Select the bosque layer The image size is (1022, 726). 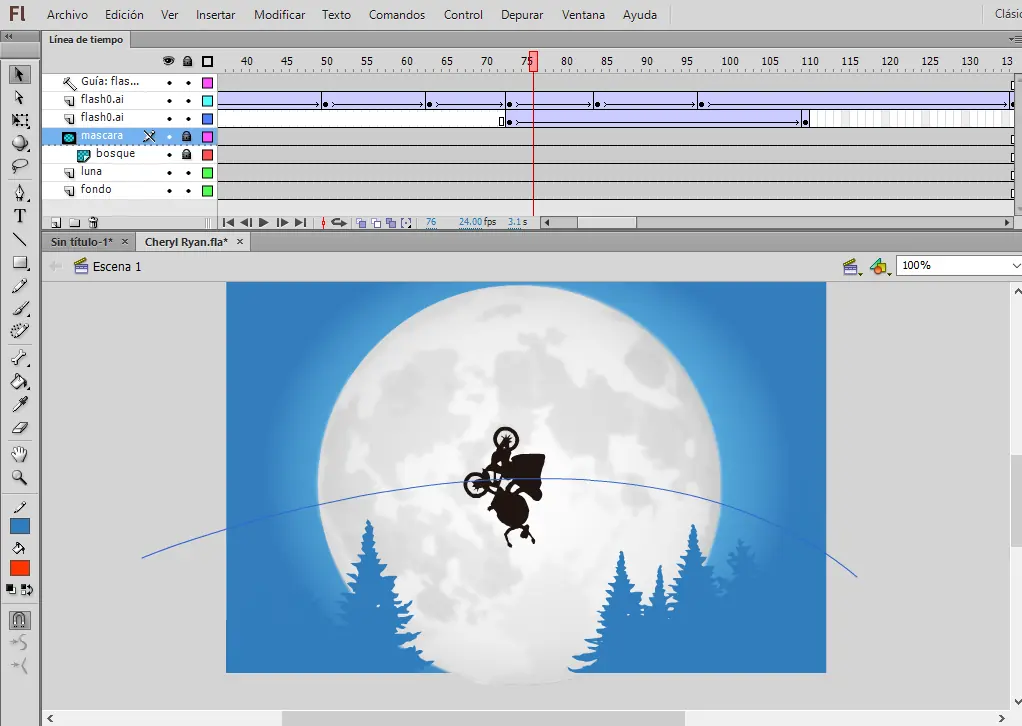coord(115,154)
